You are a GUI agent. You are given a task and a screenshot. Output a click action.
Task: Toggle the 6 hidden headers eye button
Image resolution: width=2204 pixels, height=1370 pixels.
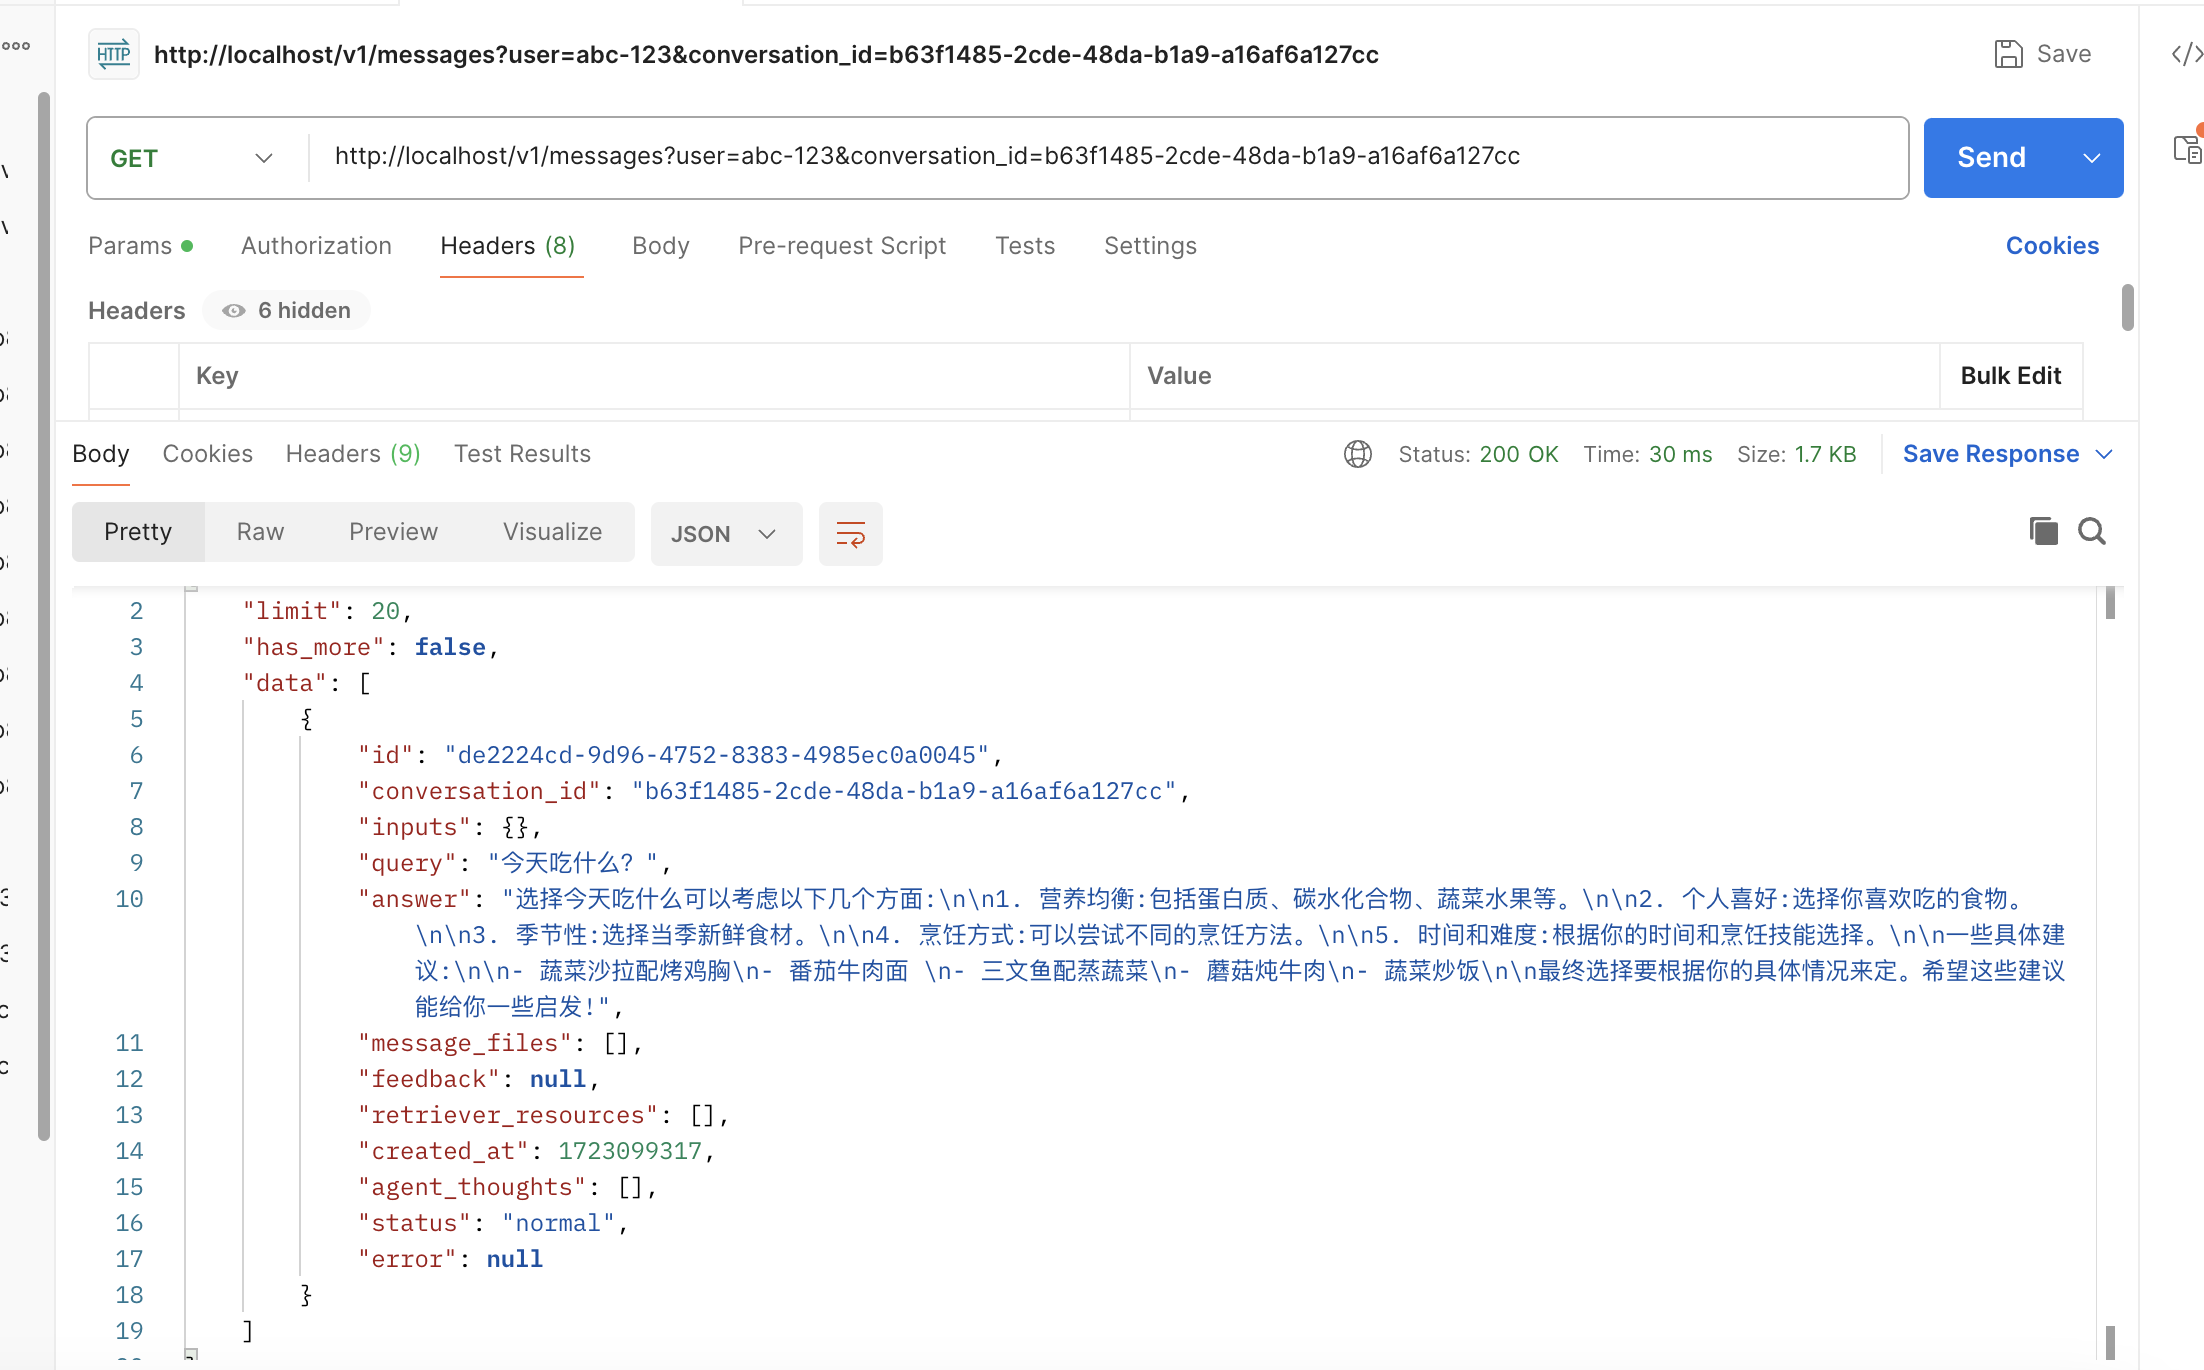click(x=287, y=311)
